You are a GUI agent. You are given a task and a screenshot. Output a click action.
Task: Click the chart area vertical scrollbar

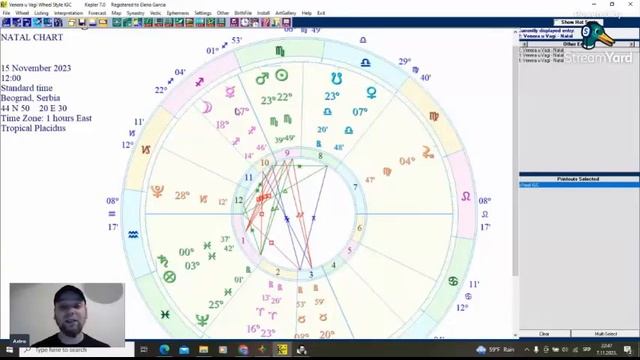point(515,155)
